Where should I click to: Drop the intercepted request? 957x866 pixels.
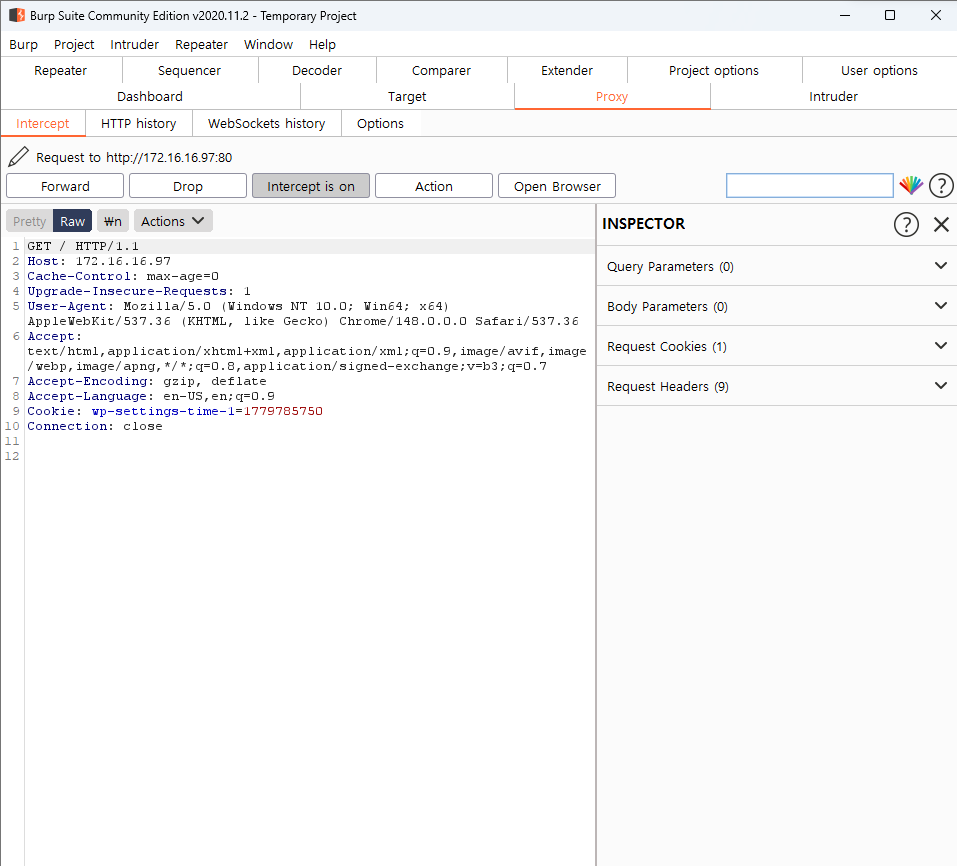(x=188, y=186)
